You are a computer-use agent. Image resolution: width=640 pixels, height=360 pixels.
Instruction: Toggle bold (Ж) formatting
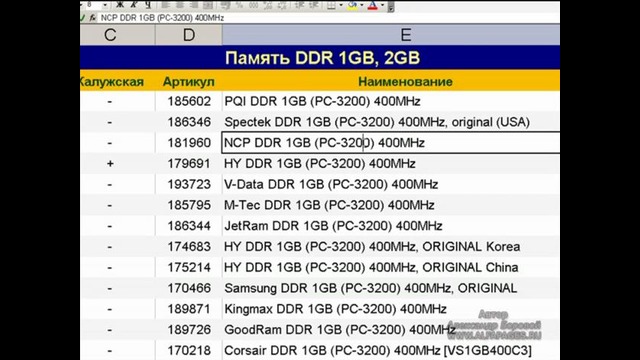pyautogui.click(x=120, y=4)
